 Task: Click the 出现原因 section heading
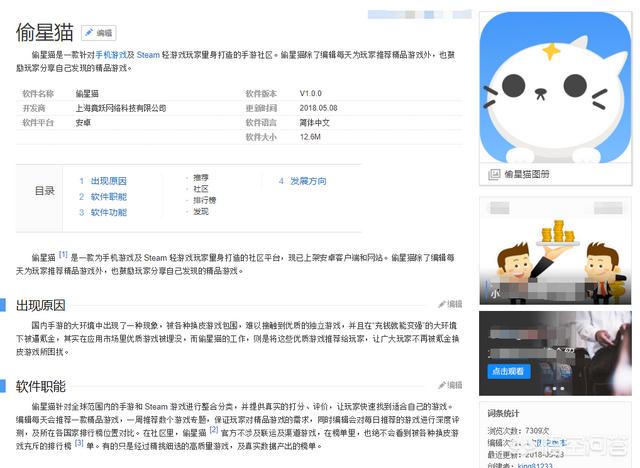(40, 305)
